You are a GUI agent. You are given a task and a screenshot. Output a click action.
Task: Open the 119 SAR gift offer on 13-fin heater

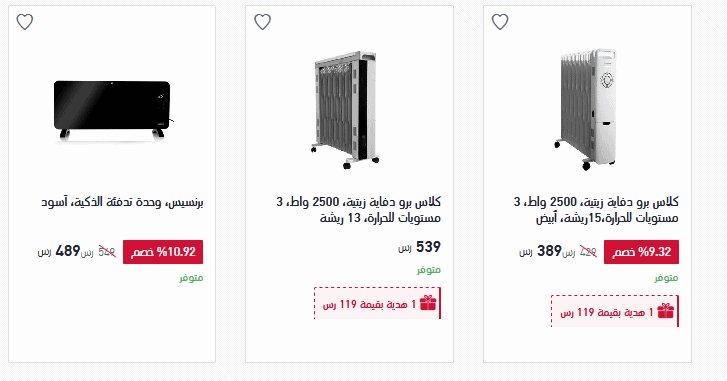pos(377,303)
